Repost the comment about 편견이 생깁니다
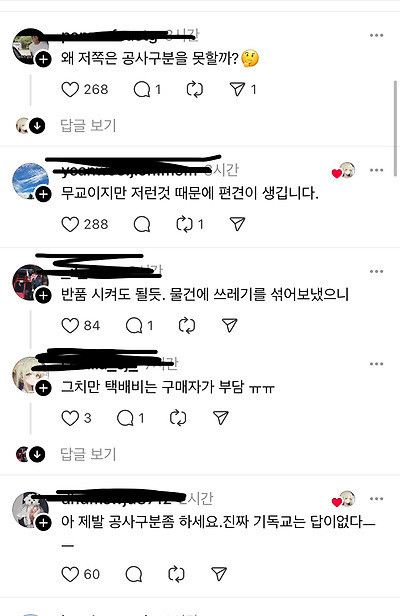Viewport: 400px width, 616px height. pyautogui.click(x=184, y=224)
